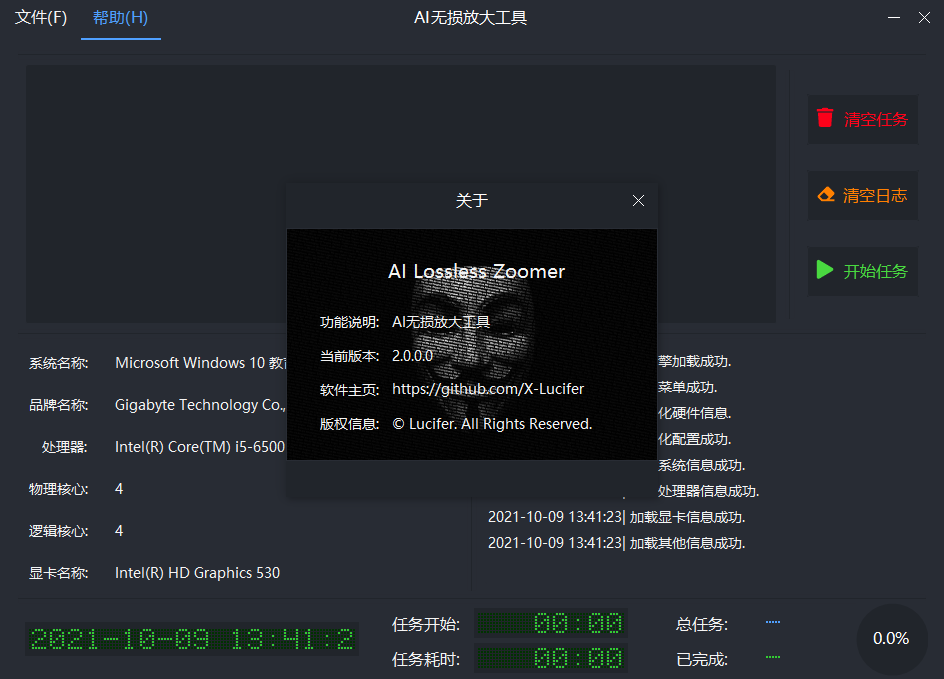Click the orange eraser icon for 清空日志
944x679 pixels.
[826, 194]
